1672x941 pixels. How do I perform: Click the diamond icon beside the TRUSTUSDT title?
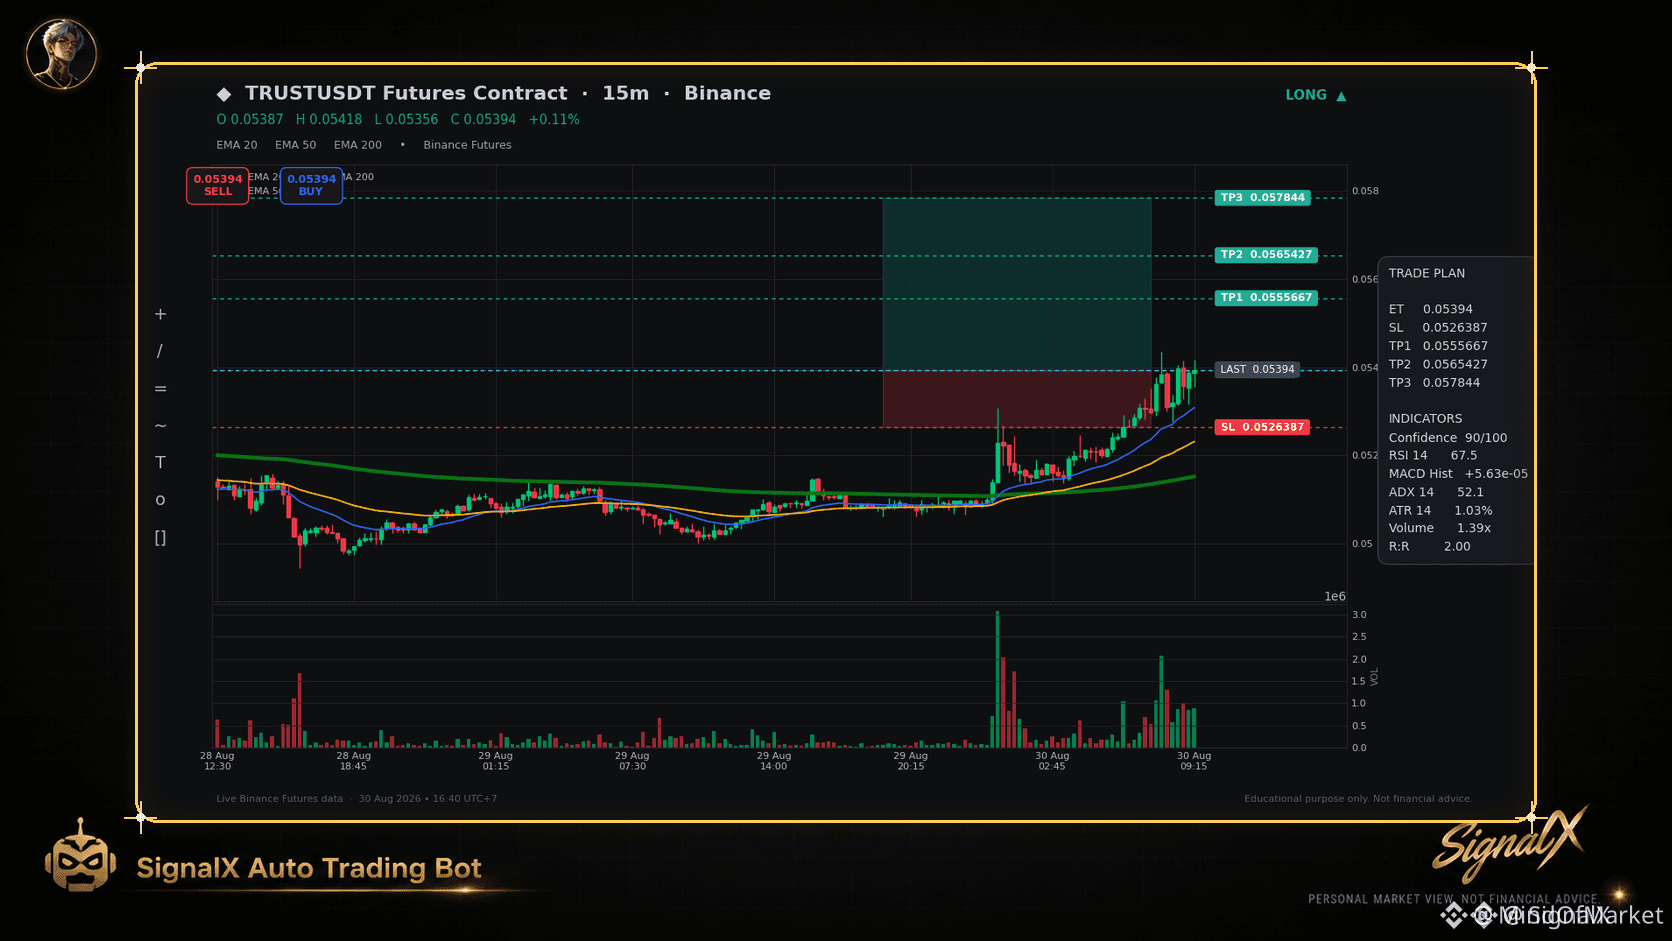pyautogui.click(x=224, y=94)
